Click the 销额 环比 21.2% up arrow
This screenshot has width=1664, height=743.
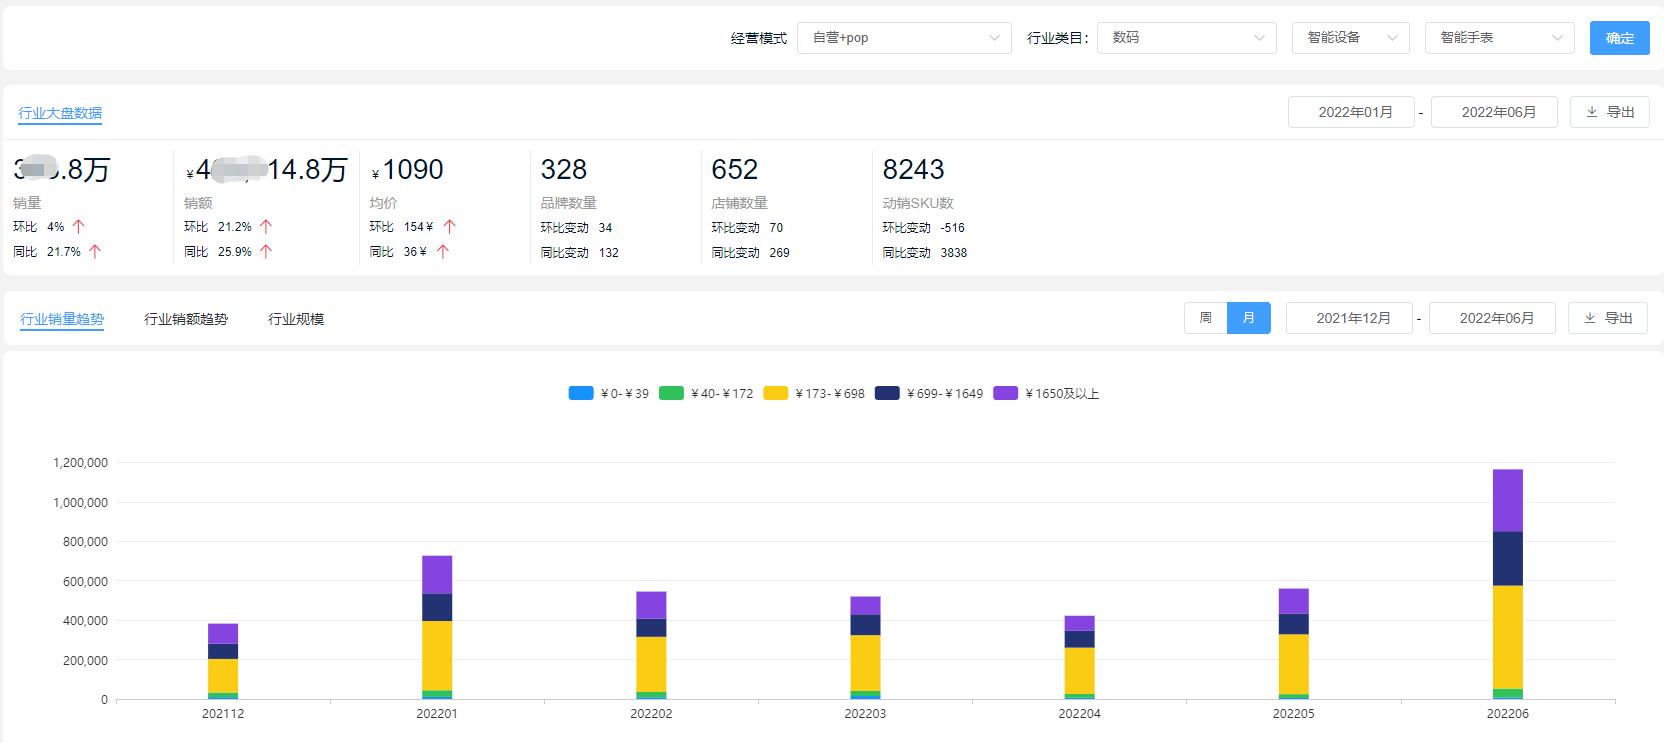[x=266, y=227]
